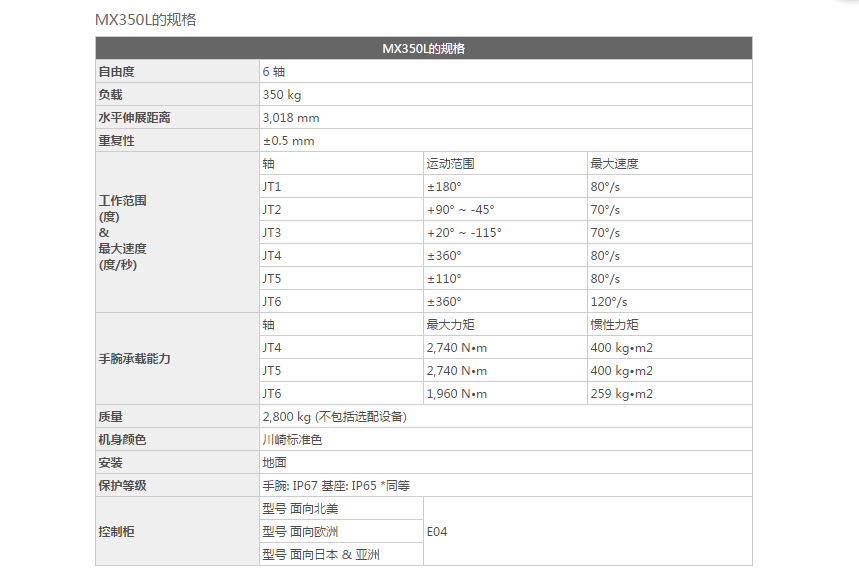This screenshot has width=859, height=579.
Task: Click the 川崎标准色 body color link
Action: [x=292, y=439]
